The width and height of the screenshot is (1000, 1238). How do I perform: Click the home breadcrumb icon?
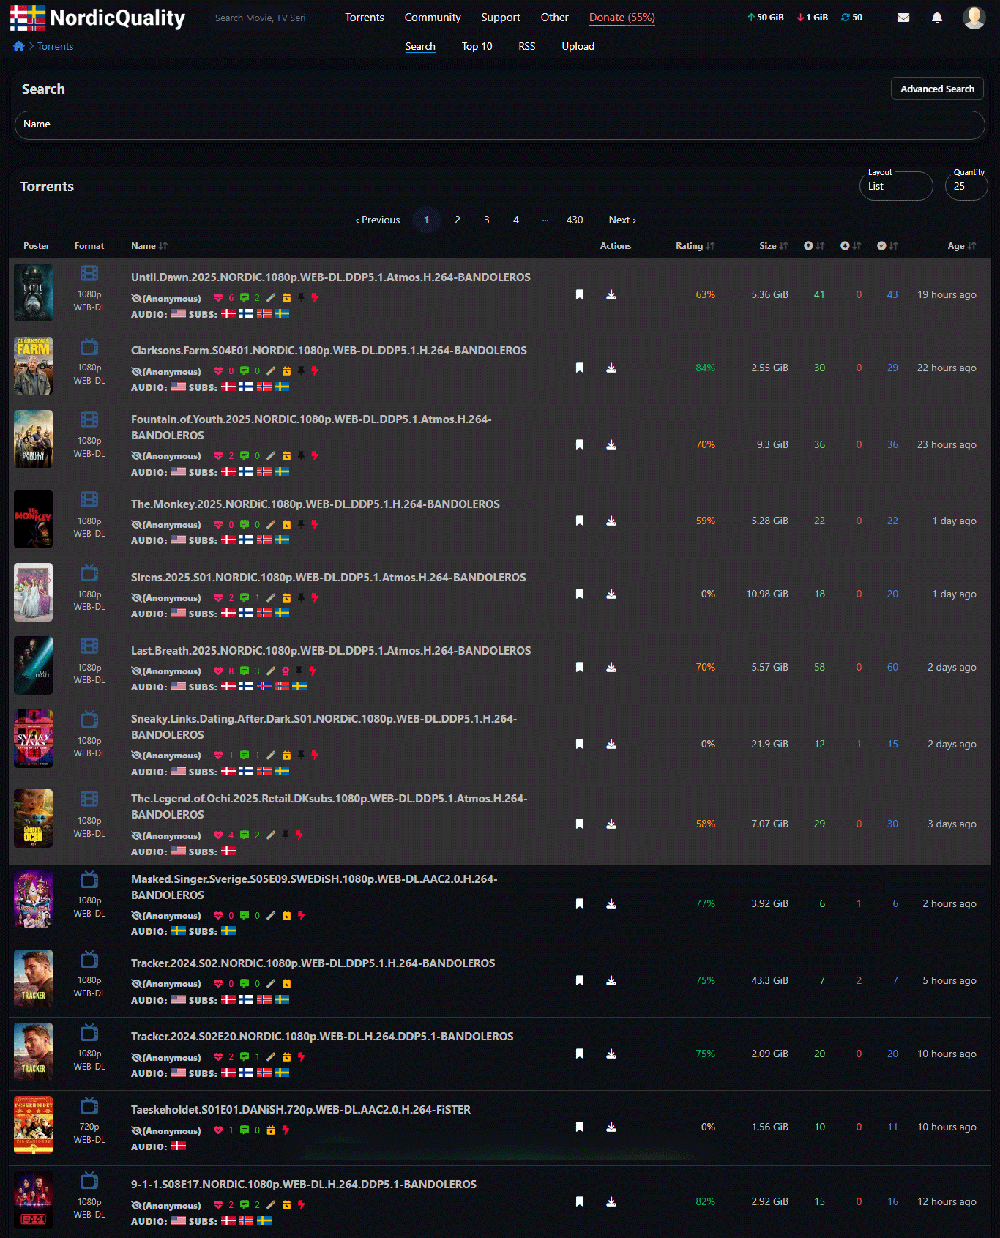coord(18,46)
